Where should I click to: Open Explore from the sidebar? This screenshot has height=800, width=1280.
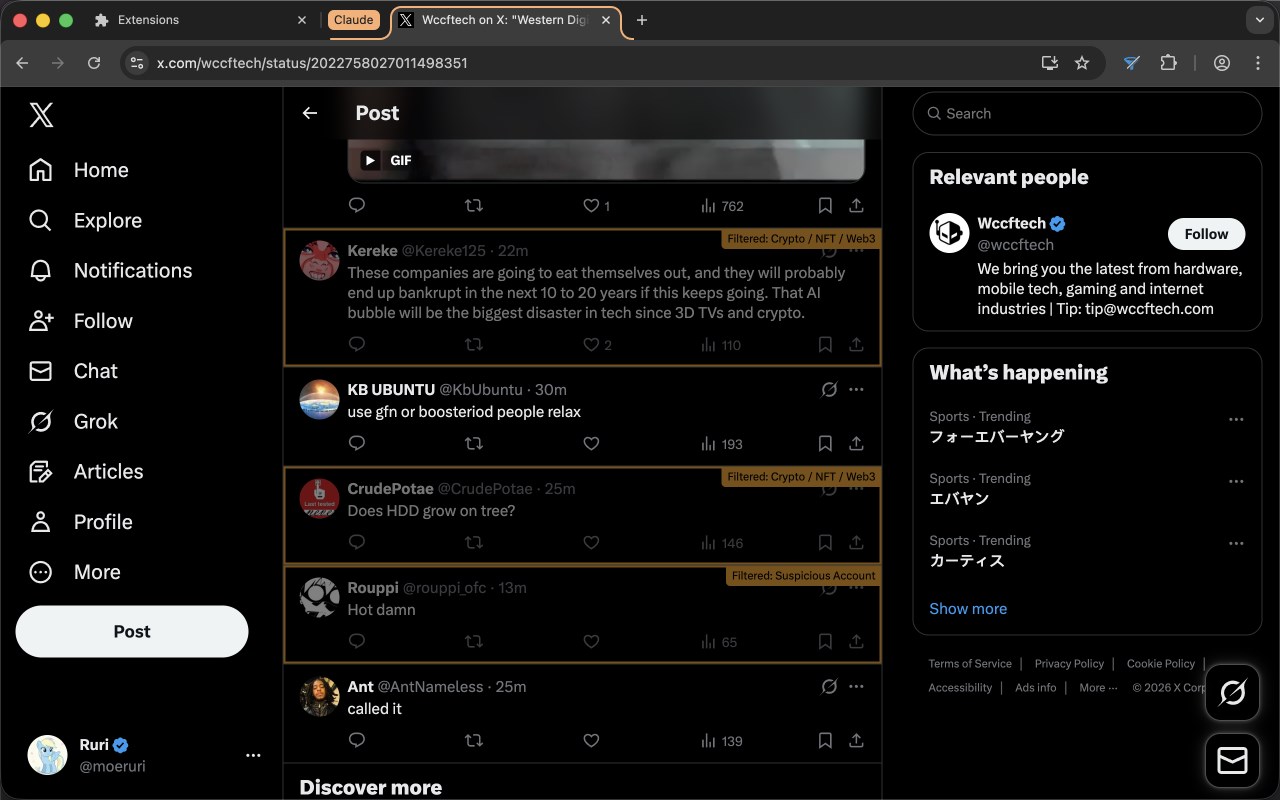point(85,220)
